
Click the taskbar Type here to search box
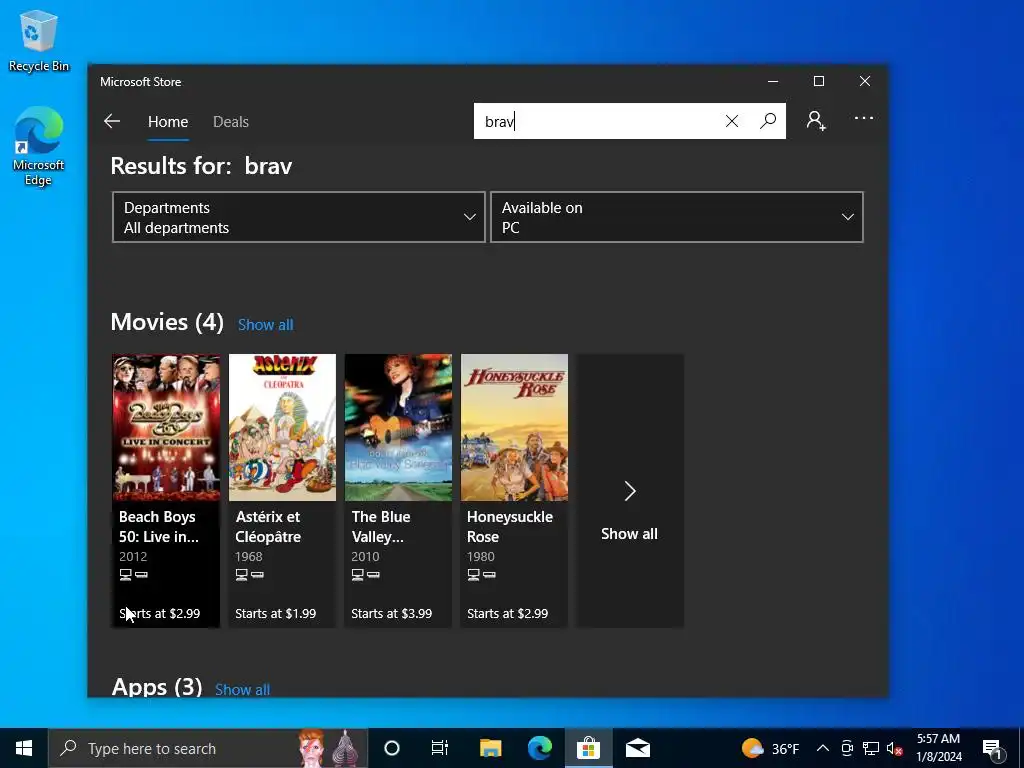click(x=208, y=748)
